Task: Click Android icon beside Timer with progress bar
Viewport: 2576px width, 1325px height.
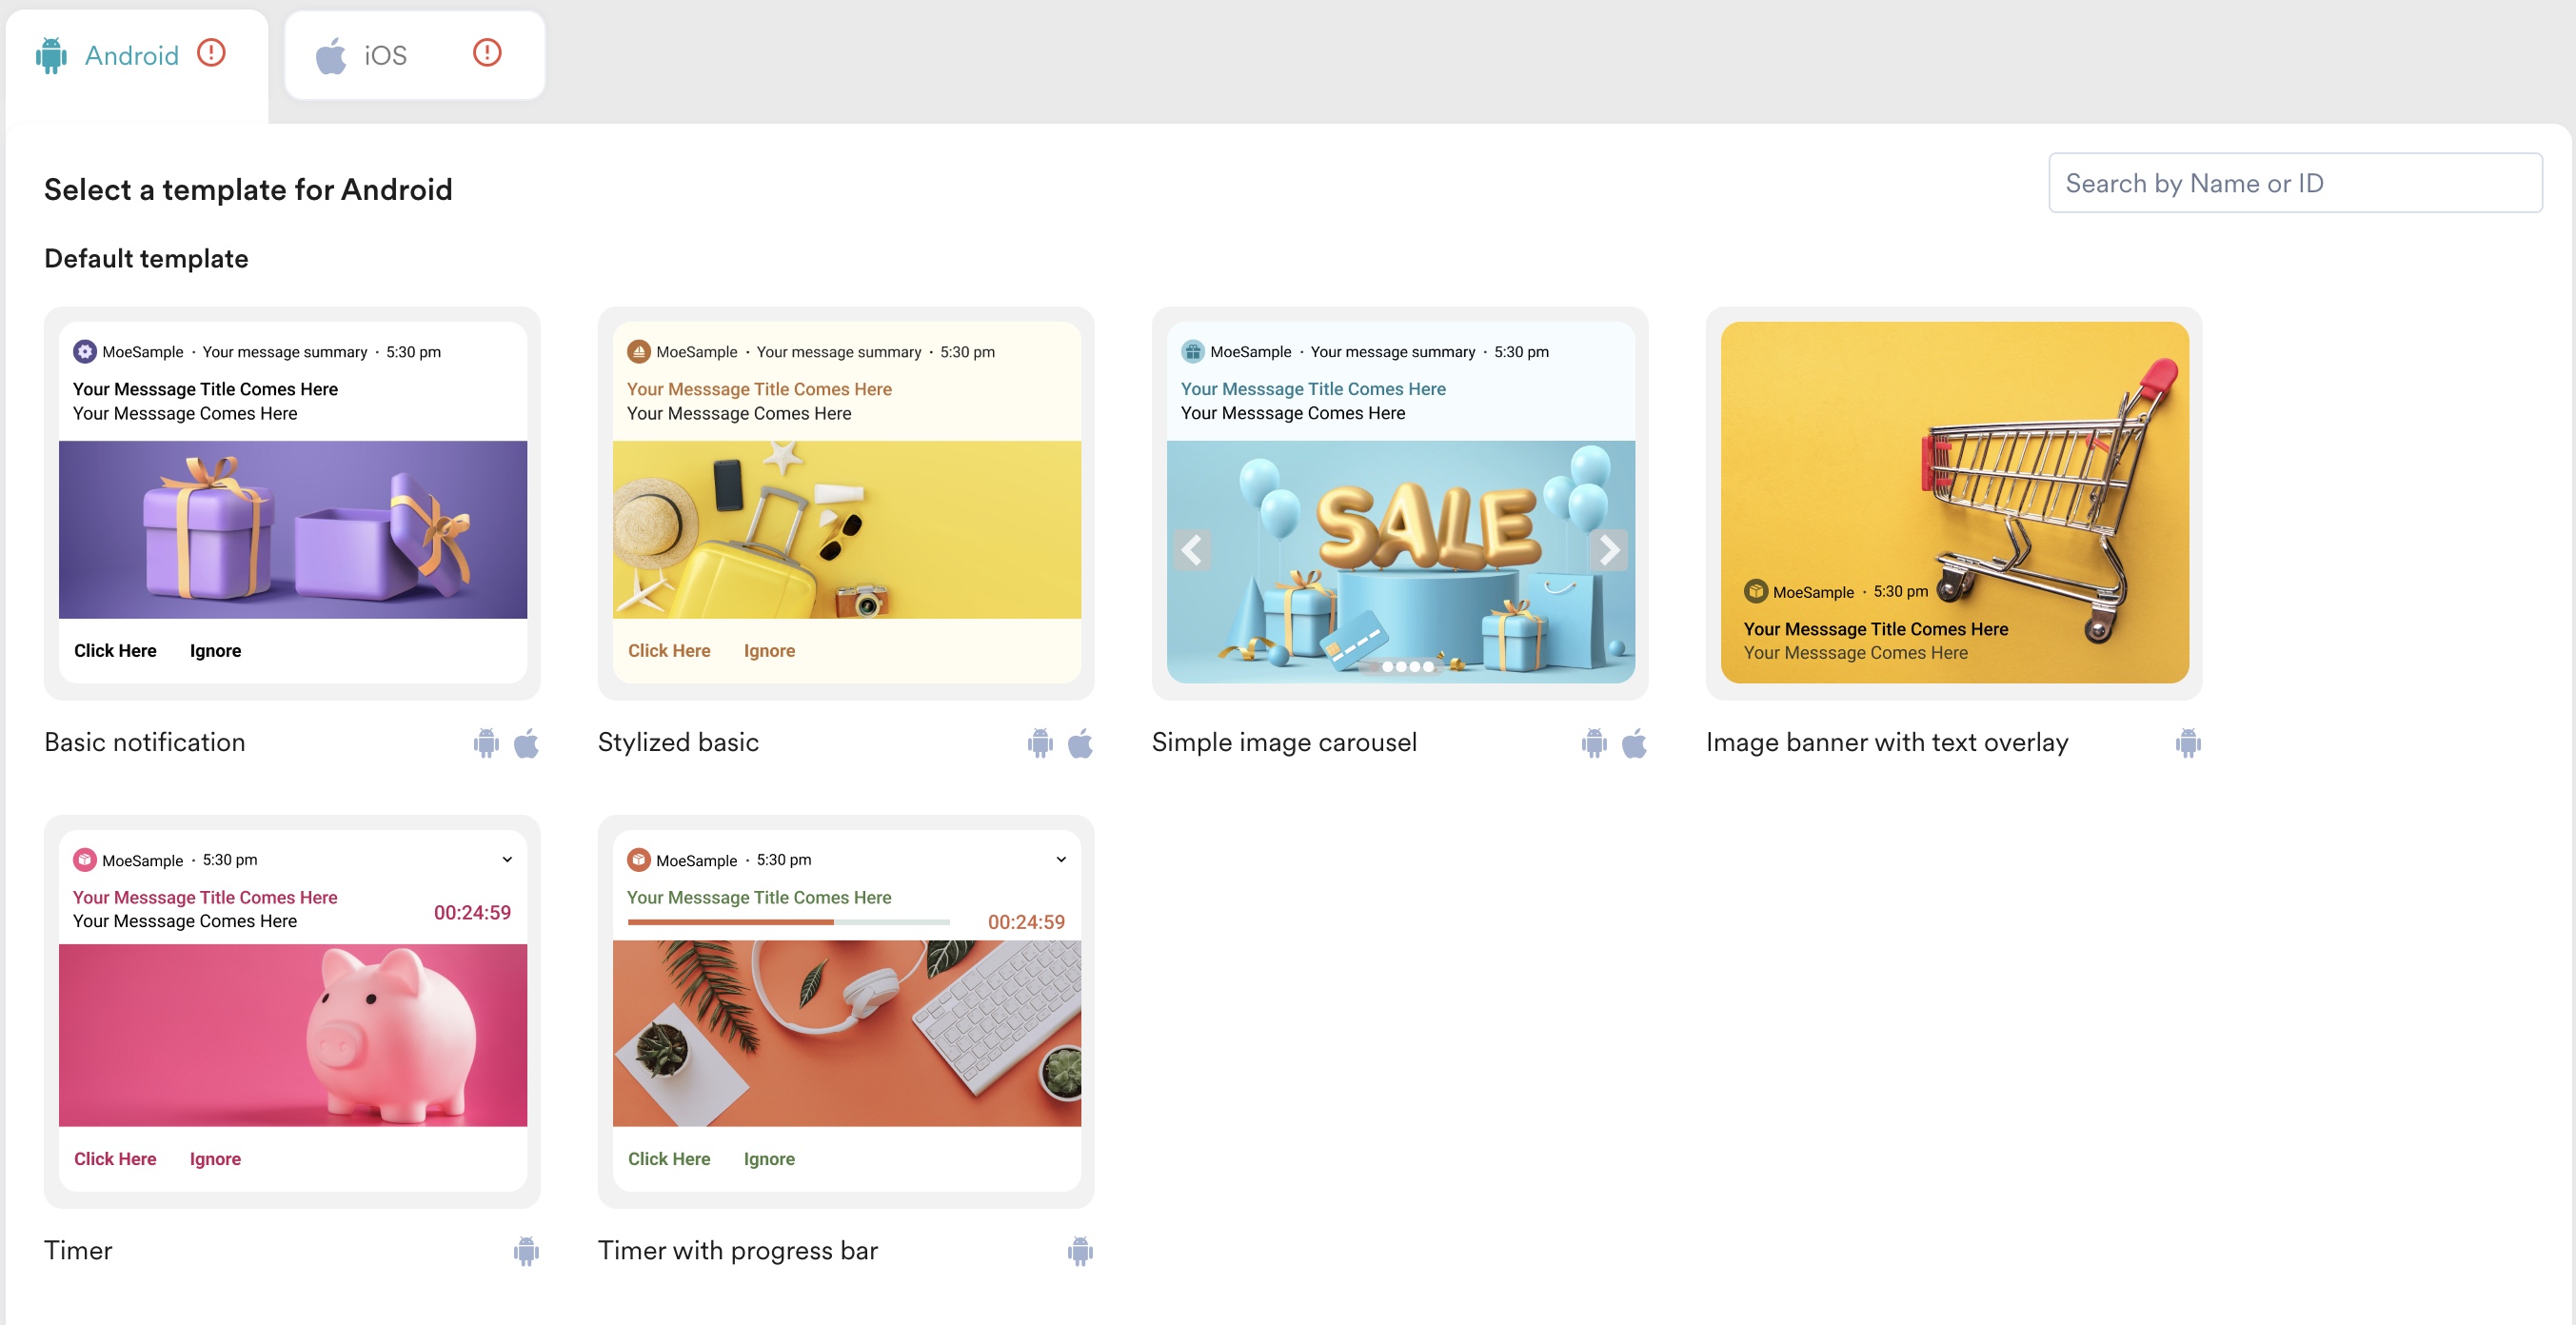Action: (x=1080, y=1251)
